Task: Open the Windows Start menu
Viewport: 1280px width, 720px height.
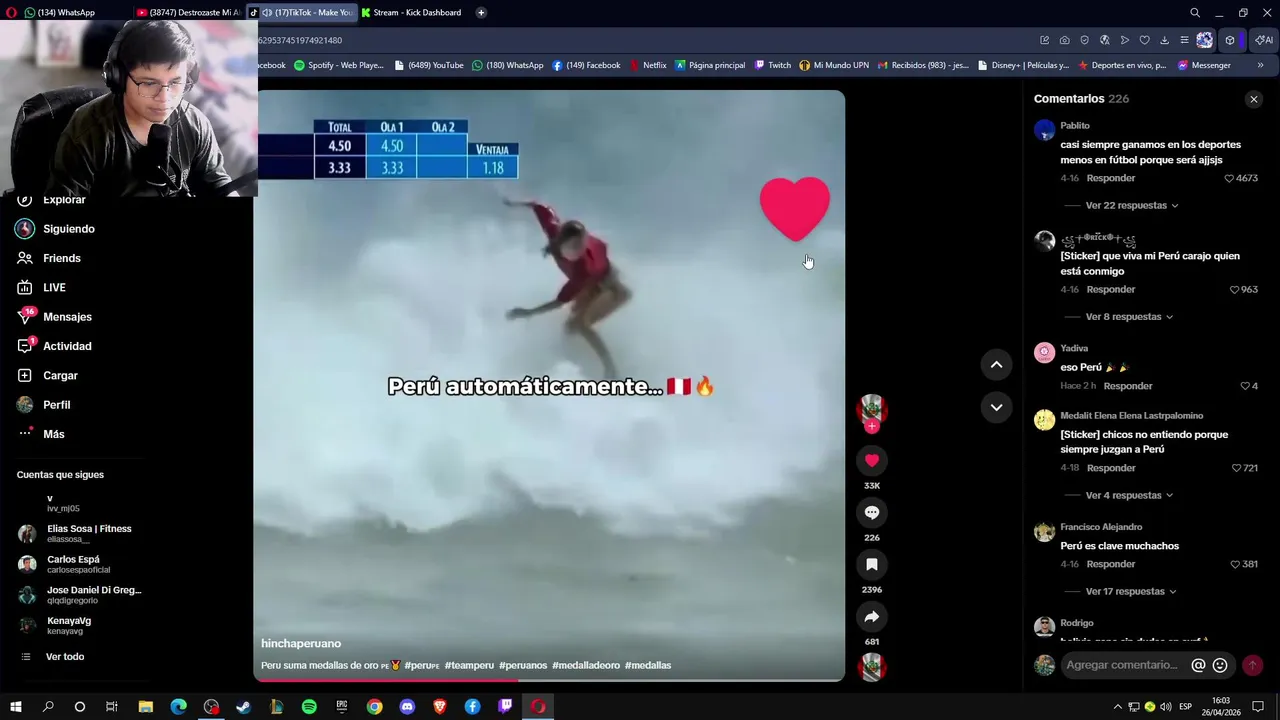Action: 15,707
